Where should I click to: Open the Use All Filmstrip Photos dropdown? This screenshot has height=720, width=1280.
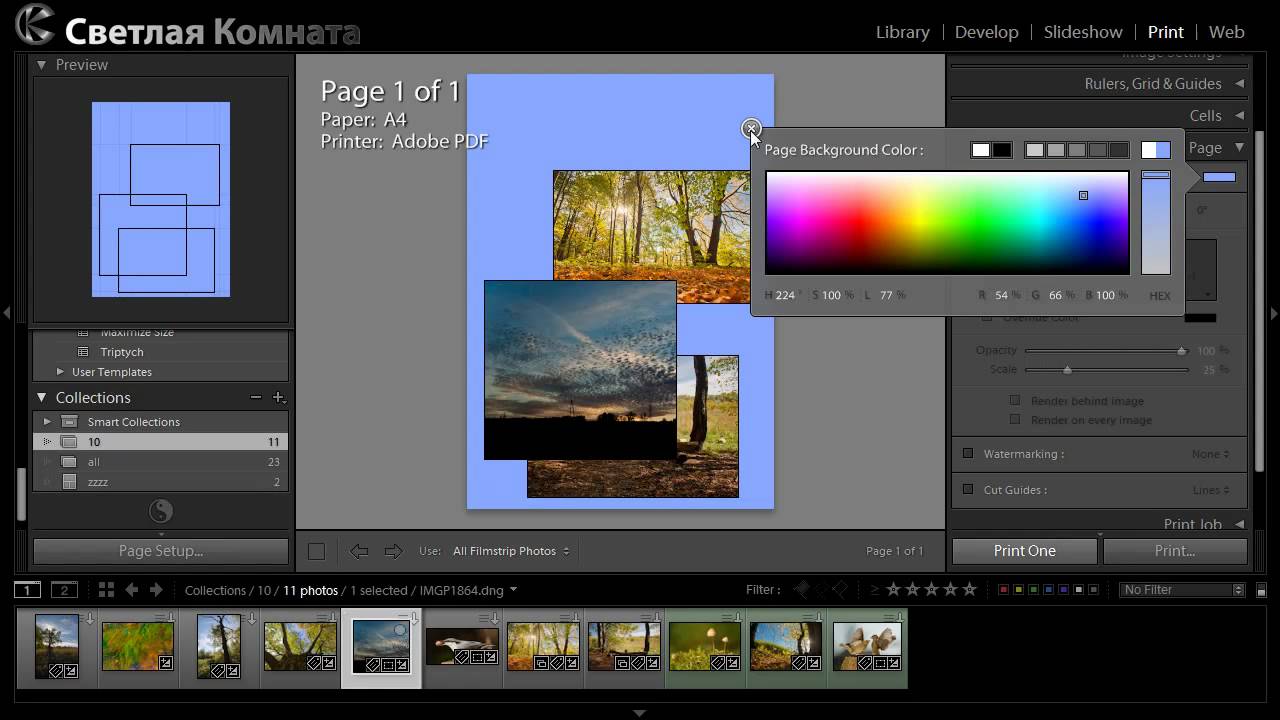coord(511,551)
